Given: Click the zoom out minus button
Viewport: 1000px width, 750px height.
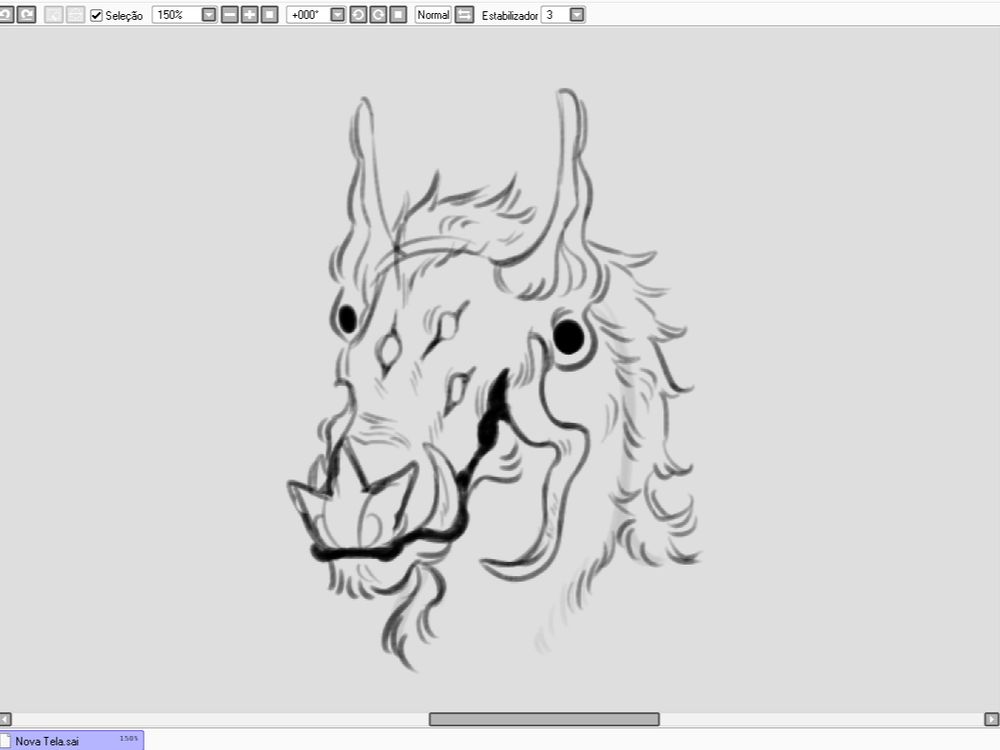Looking at the screenshot, I should 230,15.
